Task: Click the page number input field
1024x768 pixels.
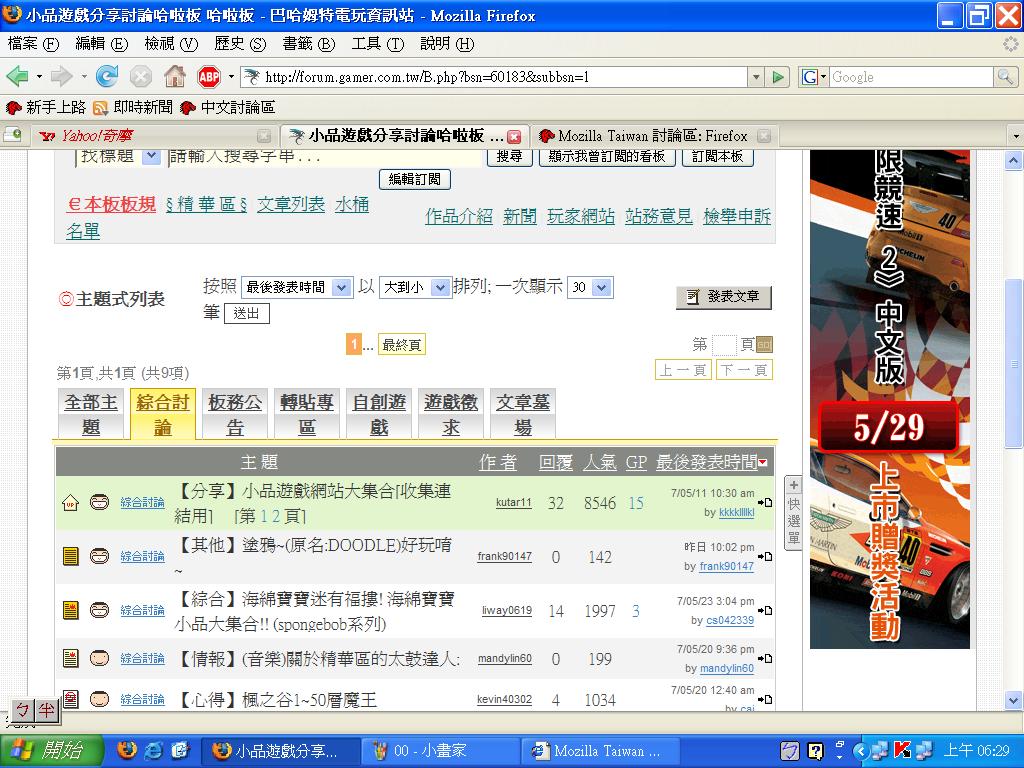Action: 724,345
